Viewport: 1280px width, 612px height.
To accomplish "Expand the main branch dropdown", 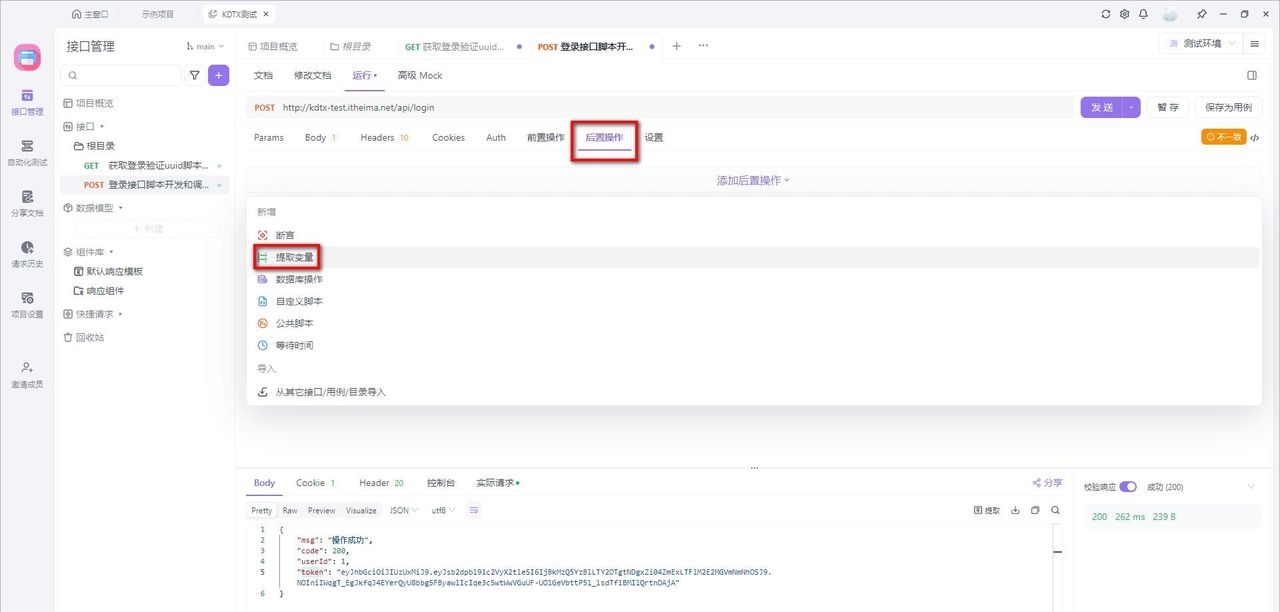I will 206,46.
